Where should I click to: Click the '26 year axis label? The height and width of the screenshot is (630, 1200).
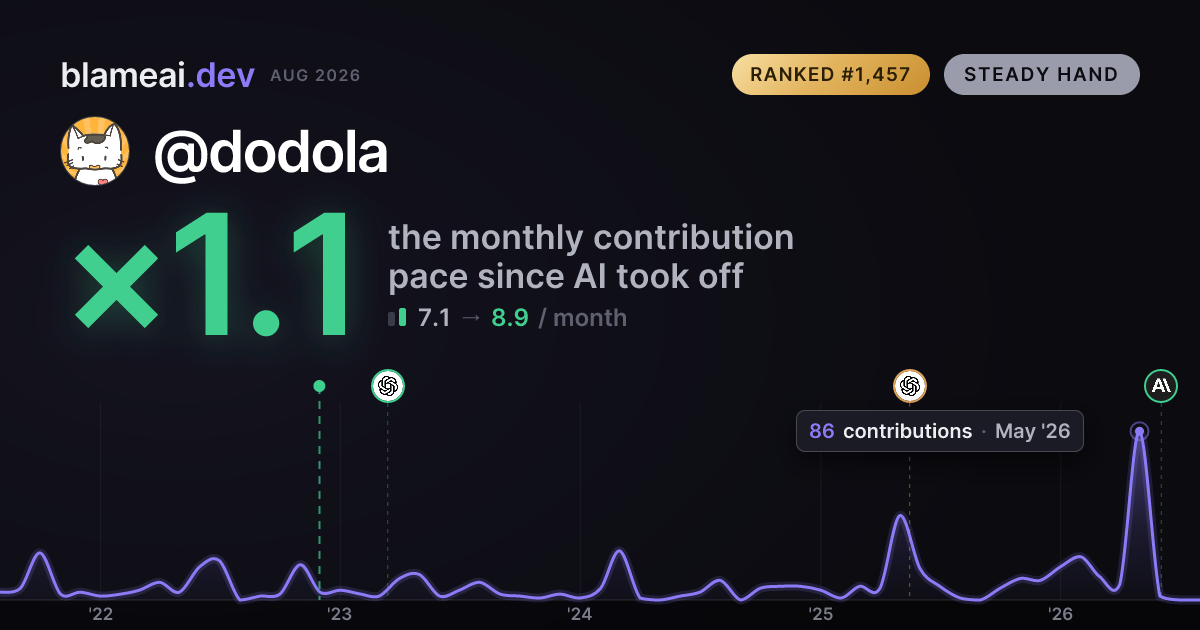click(1060, 614)
